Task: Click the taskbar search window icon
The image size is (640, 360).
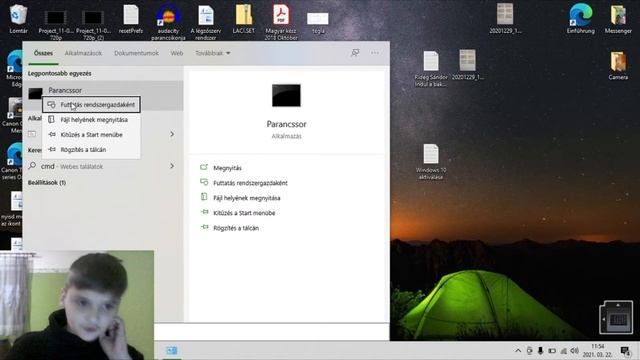Action: (x=171, y=350)
